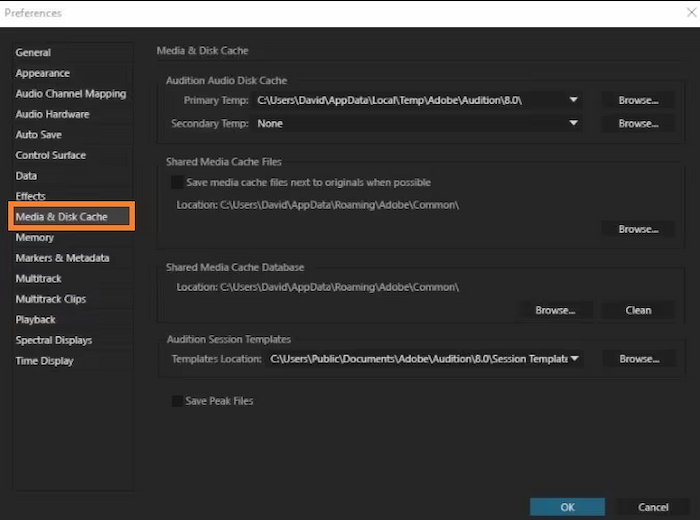Expand the Templates Location dropdown arrow
Image resolution: width=700 pixels, height=520 pixels.
[575, 358]
